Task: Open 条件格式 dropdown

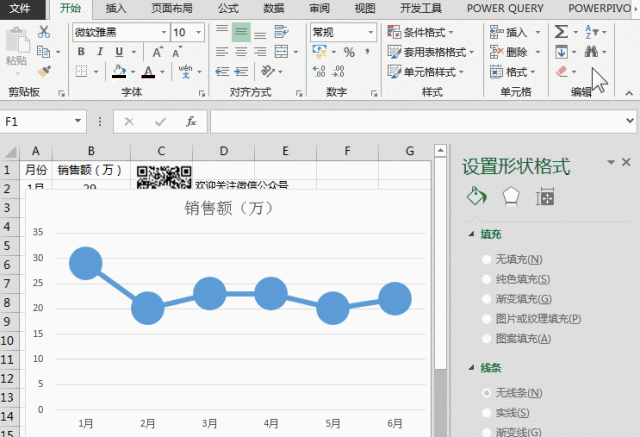Action: (420, 32)
